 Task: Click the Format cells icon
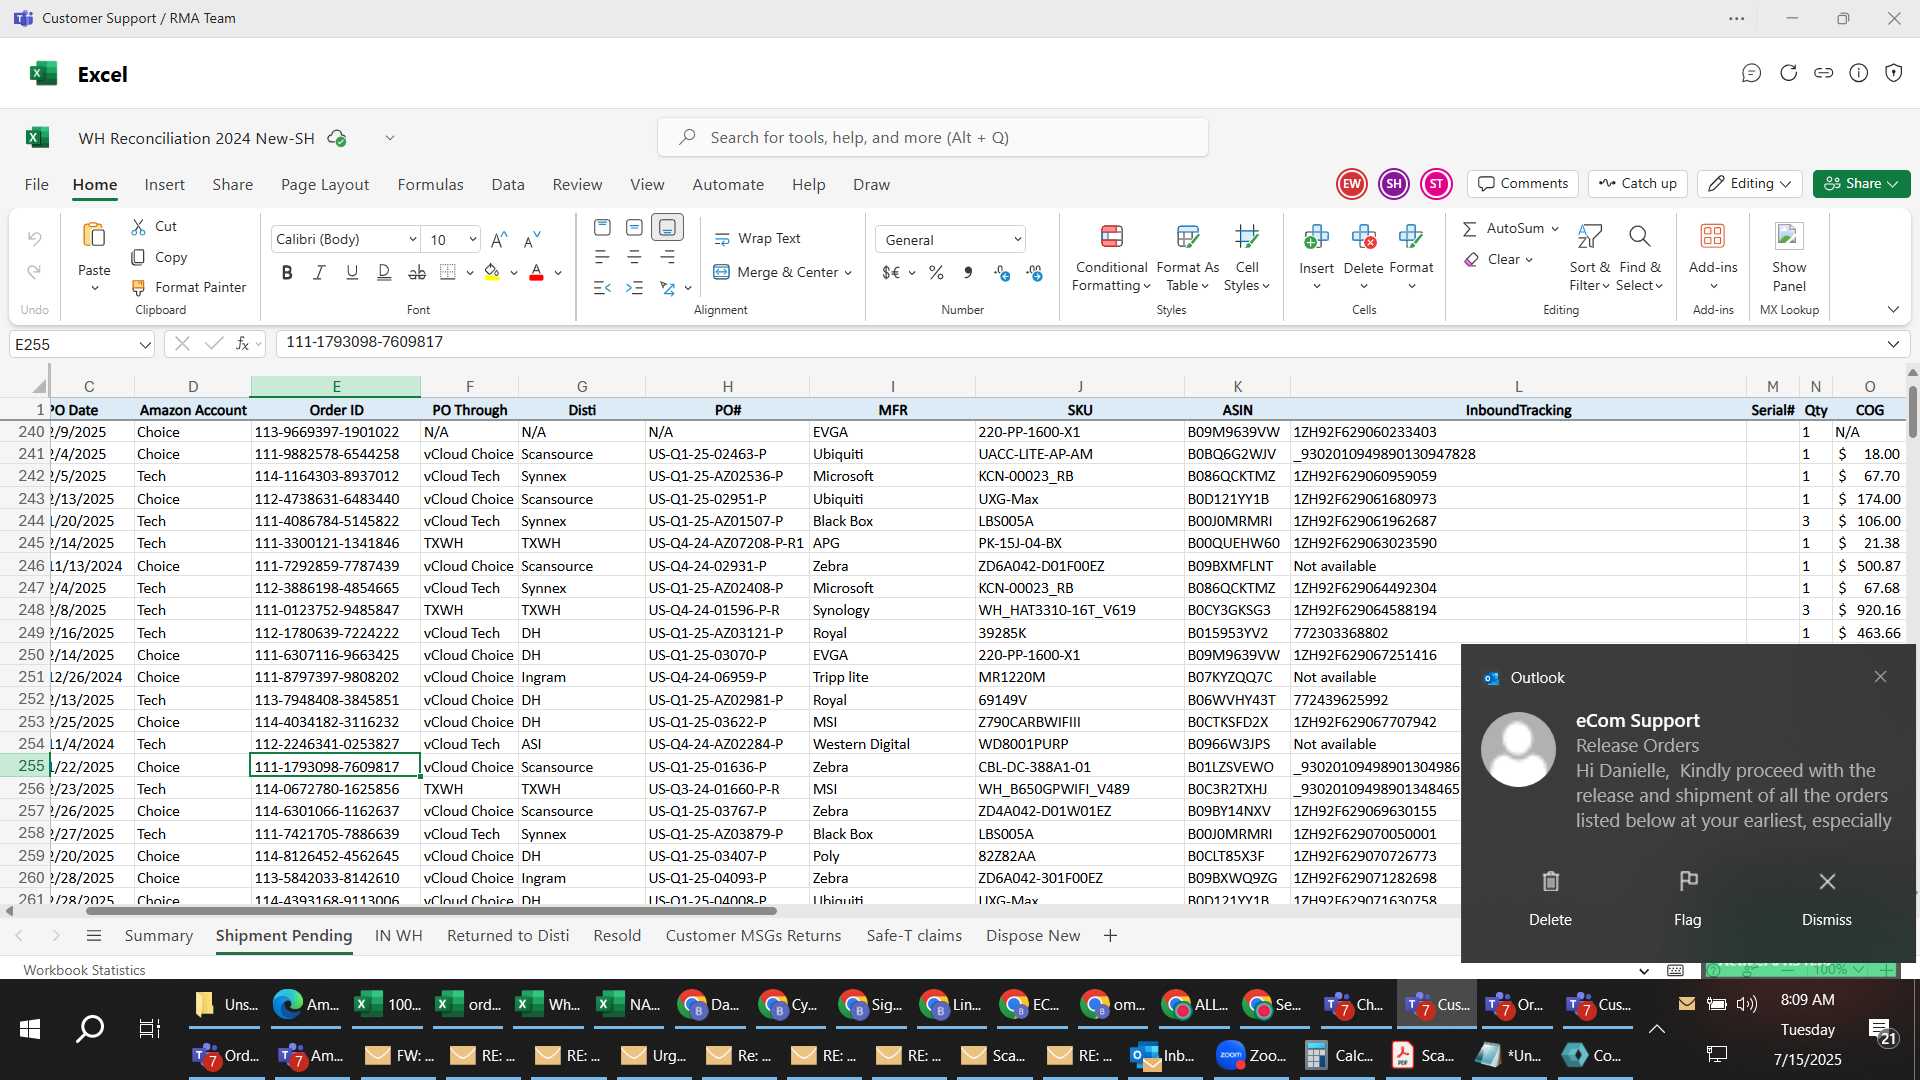[1411, 237]
